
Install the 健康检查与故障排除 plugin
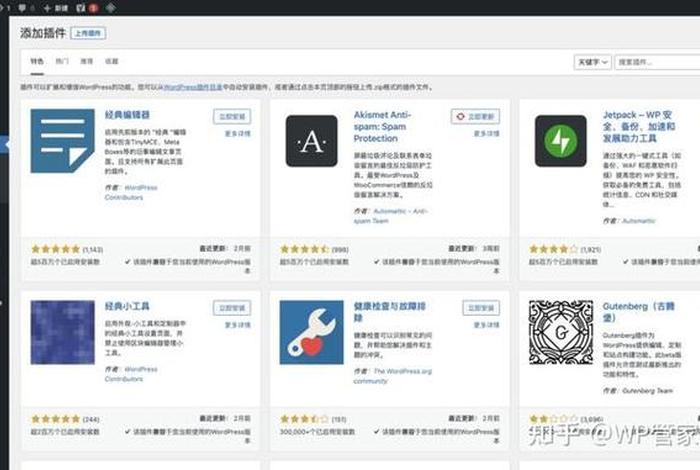pos(481,308)
